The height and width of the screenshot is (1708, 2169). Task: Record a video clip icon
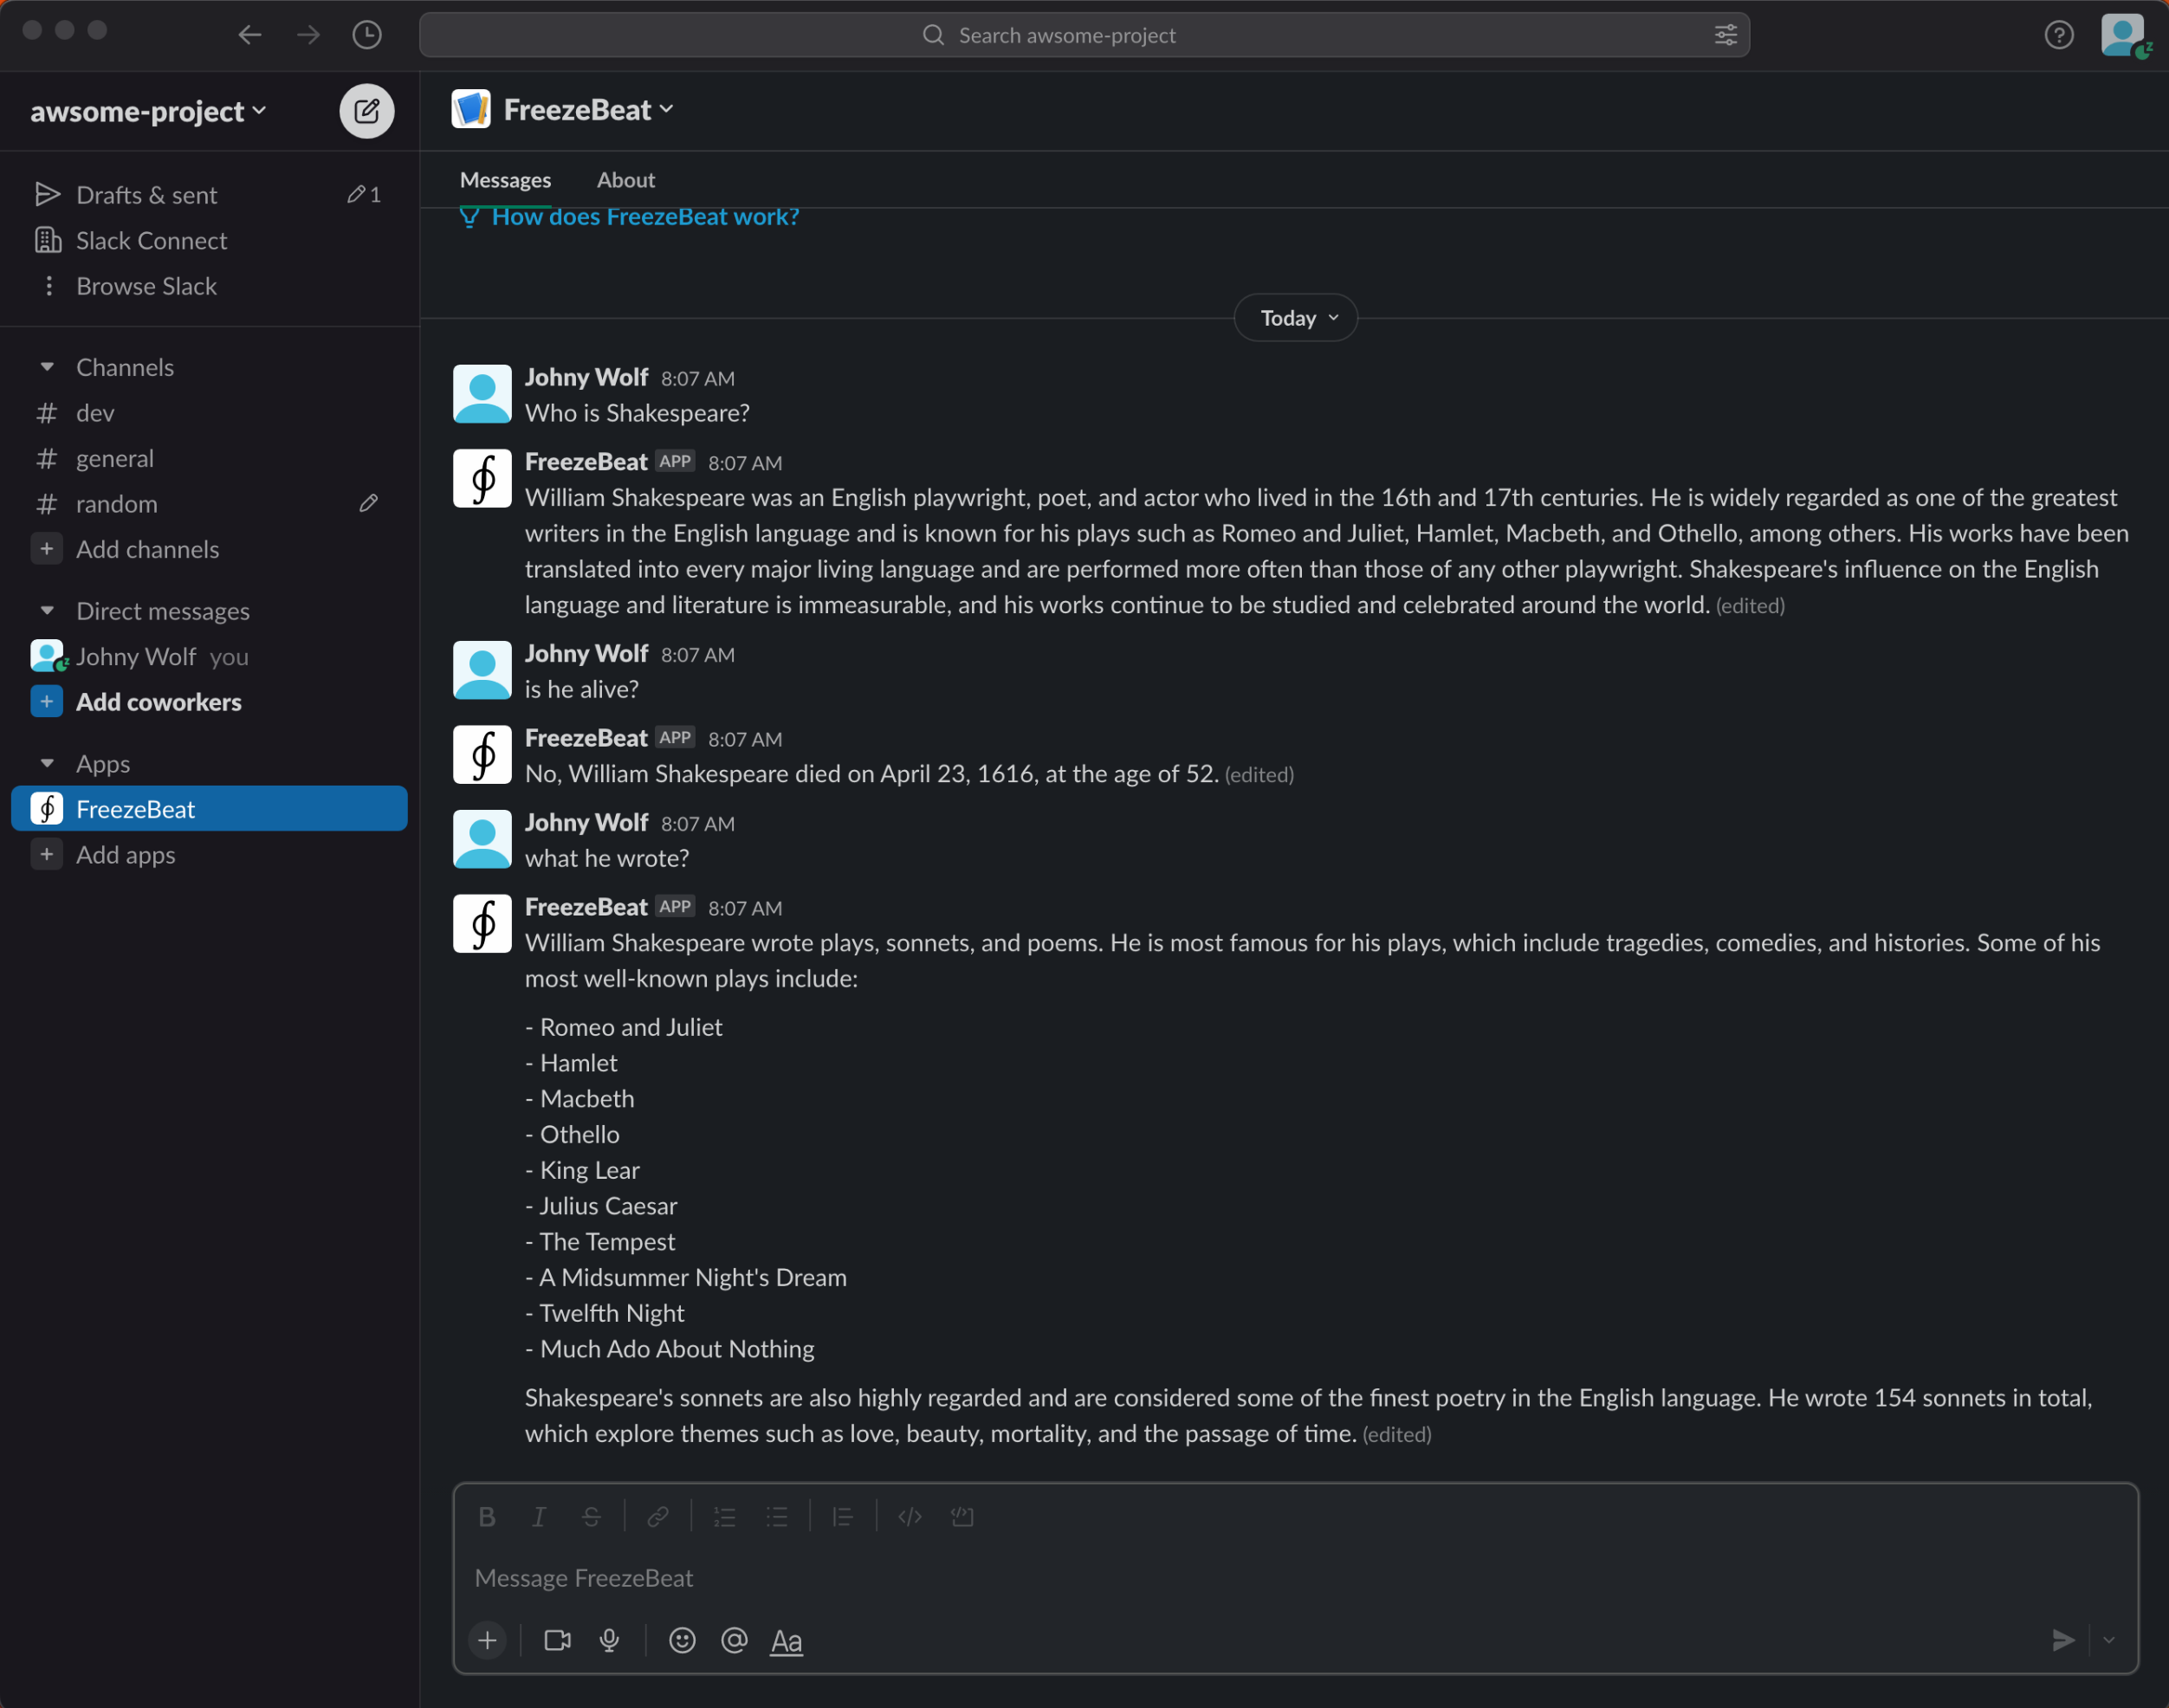tap(557, 1641)
